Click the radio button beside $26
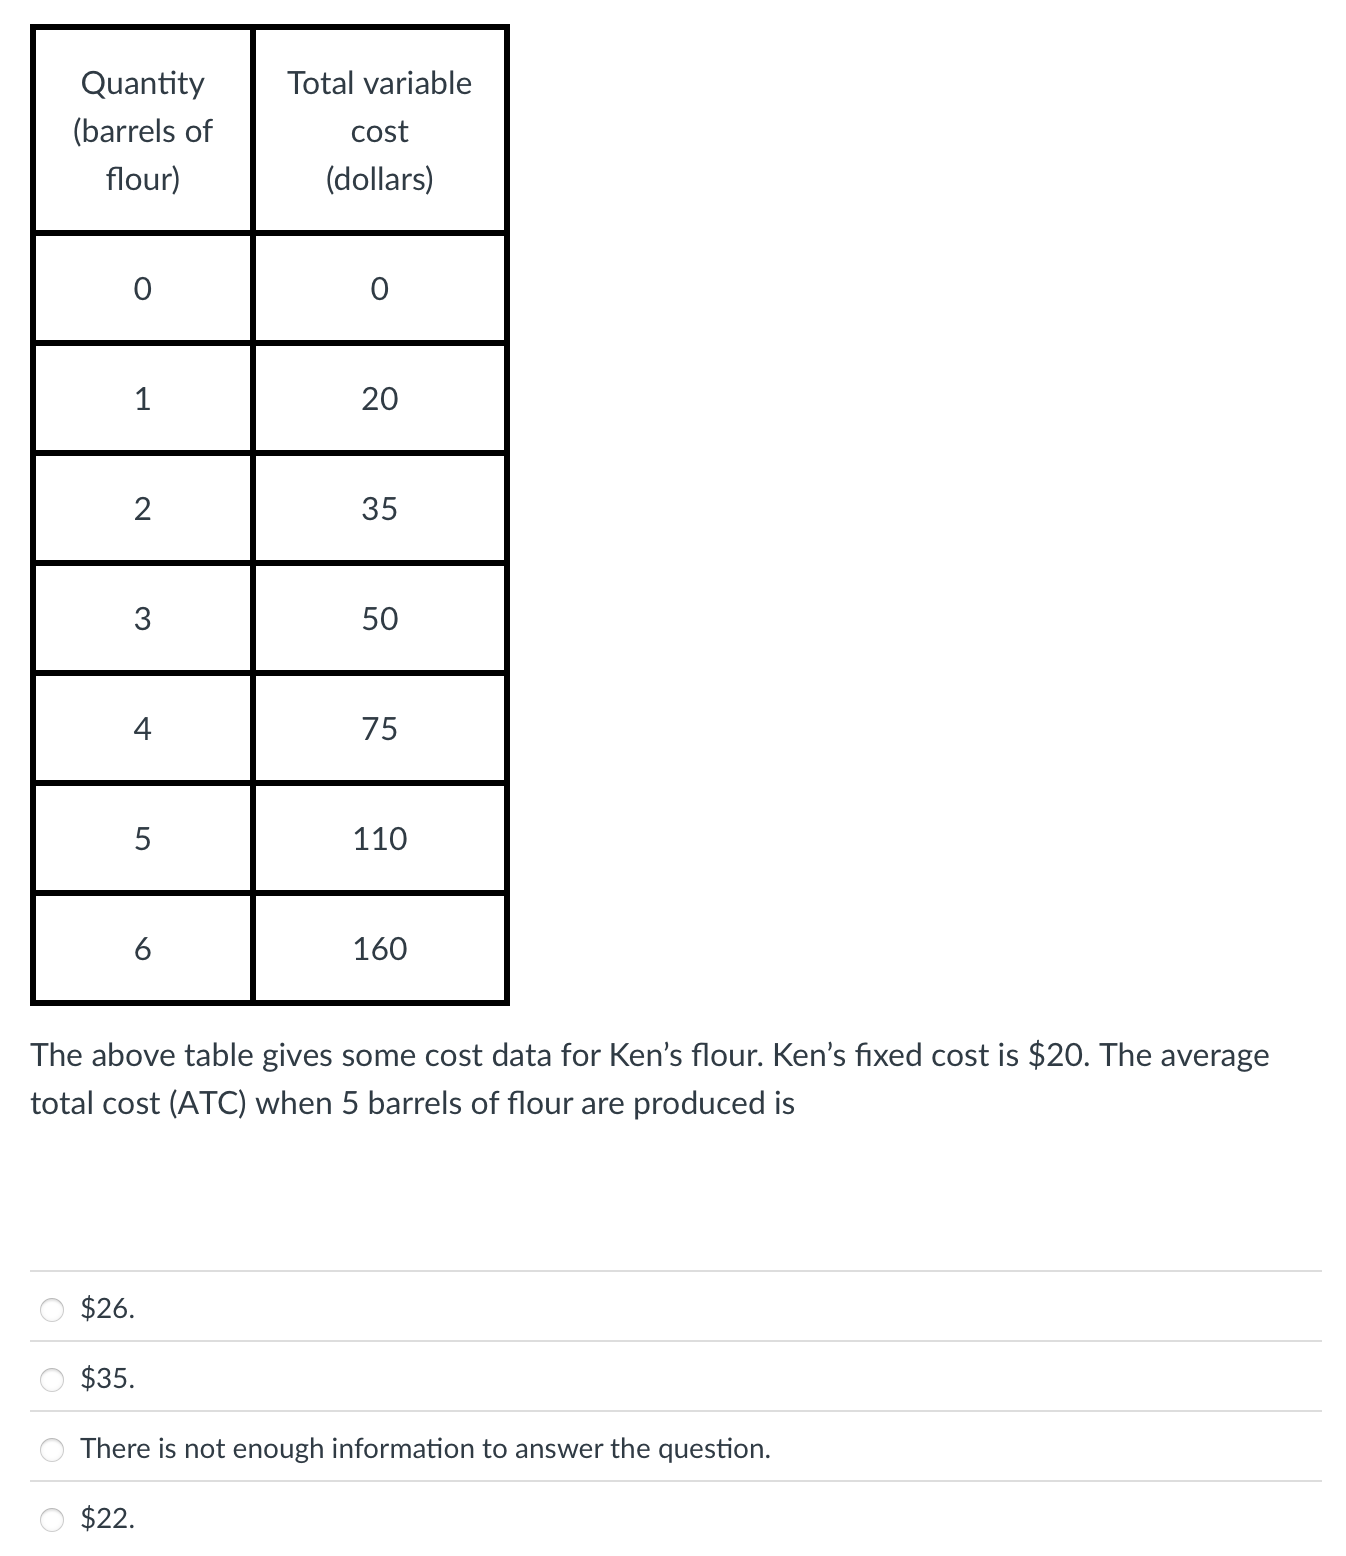 (50, 1307)
